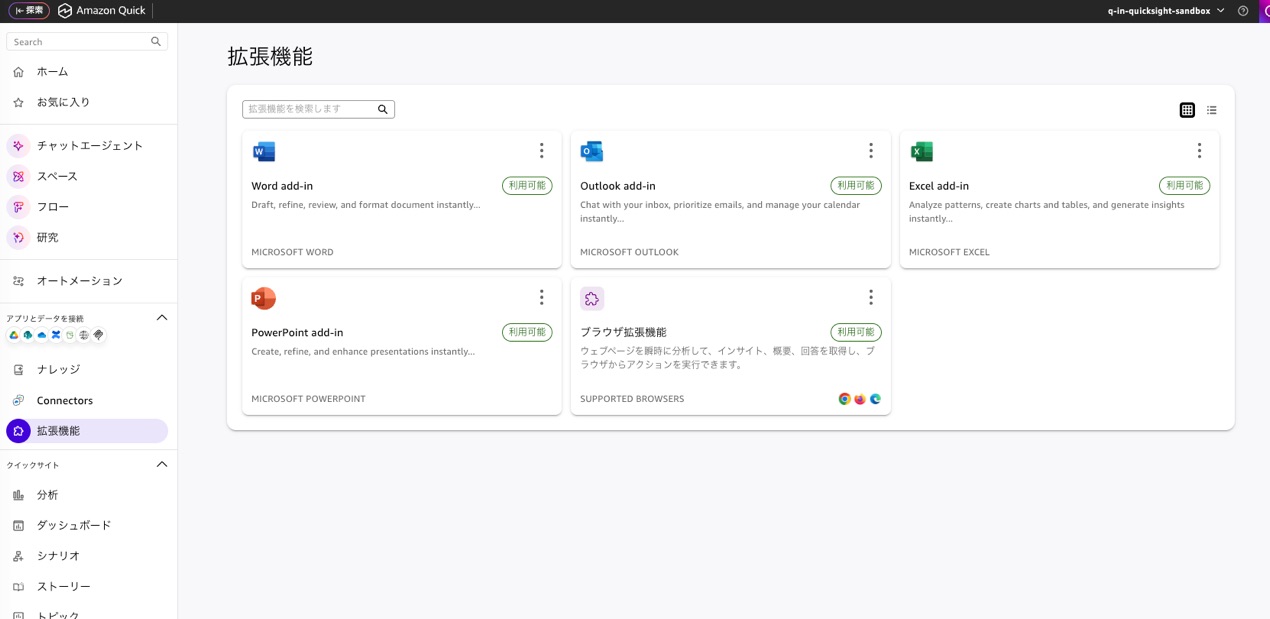
Task: Collapse the 探索 navigation panel
Action: [29, 11]
